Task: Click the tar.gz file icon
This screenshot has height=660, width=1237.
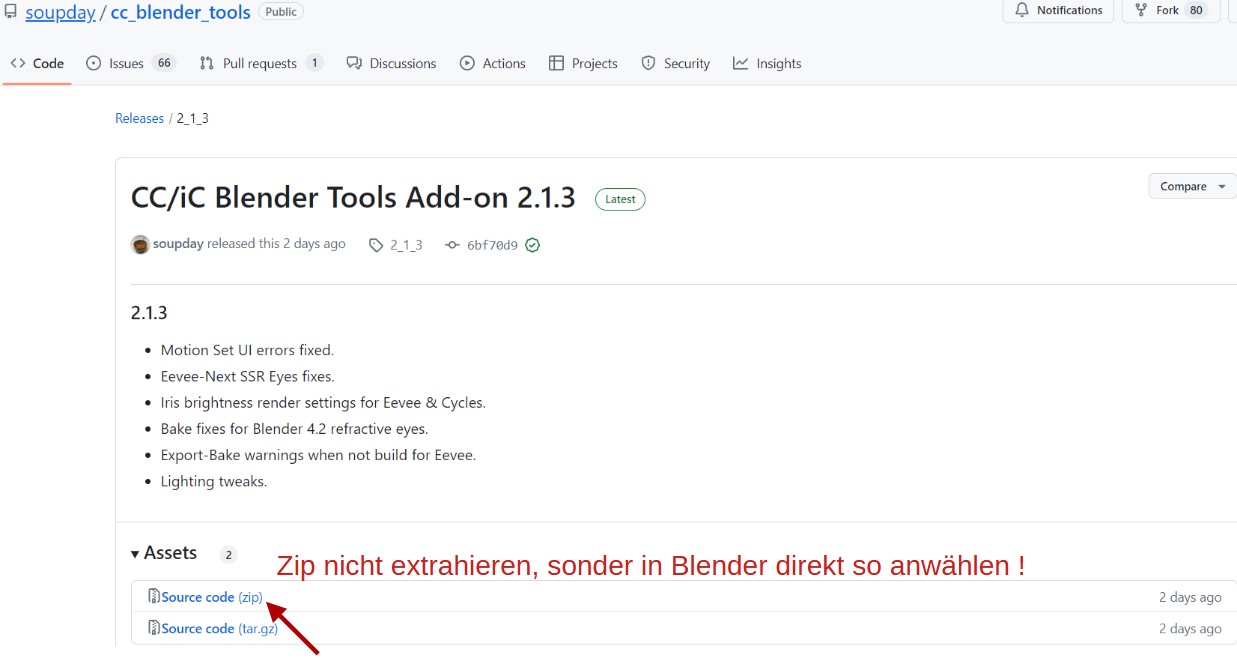Action: pyautogui.click(x=154, y=628)
